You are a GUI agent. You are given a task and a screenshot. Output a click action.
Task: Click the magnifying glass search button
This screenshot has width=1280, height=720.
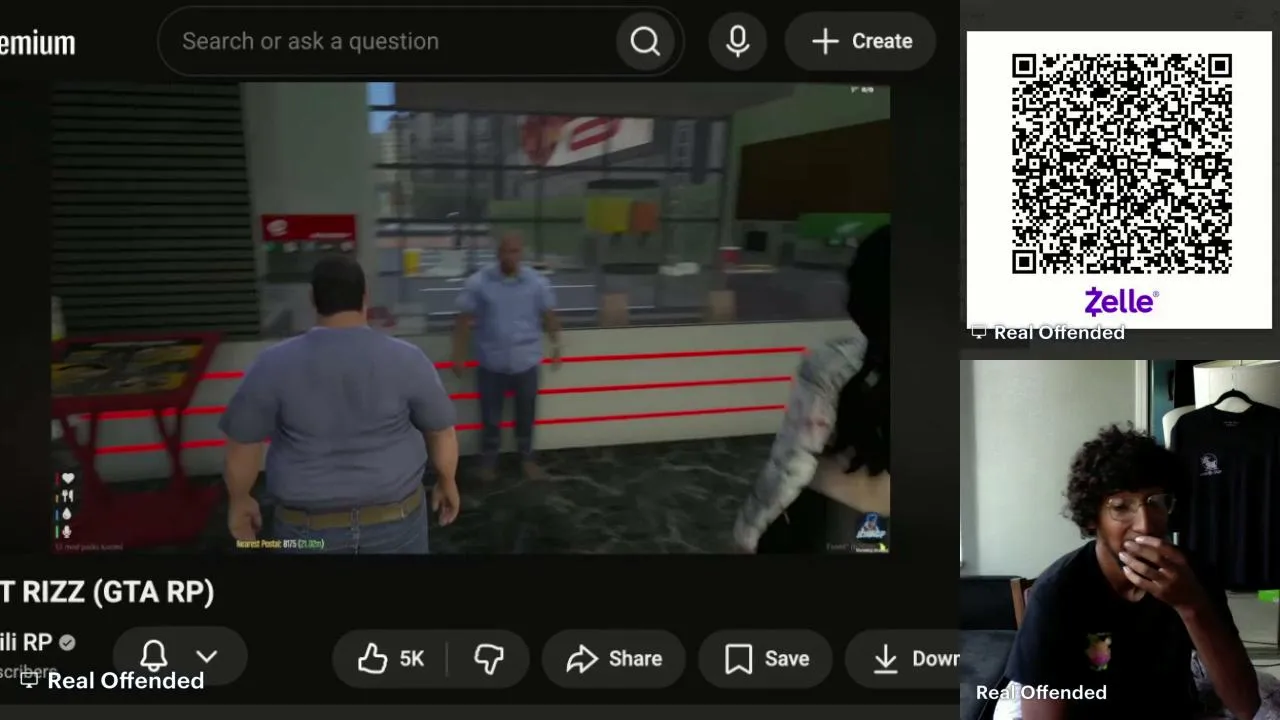[x=645, y=41]
